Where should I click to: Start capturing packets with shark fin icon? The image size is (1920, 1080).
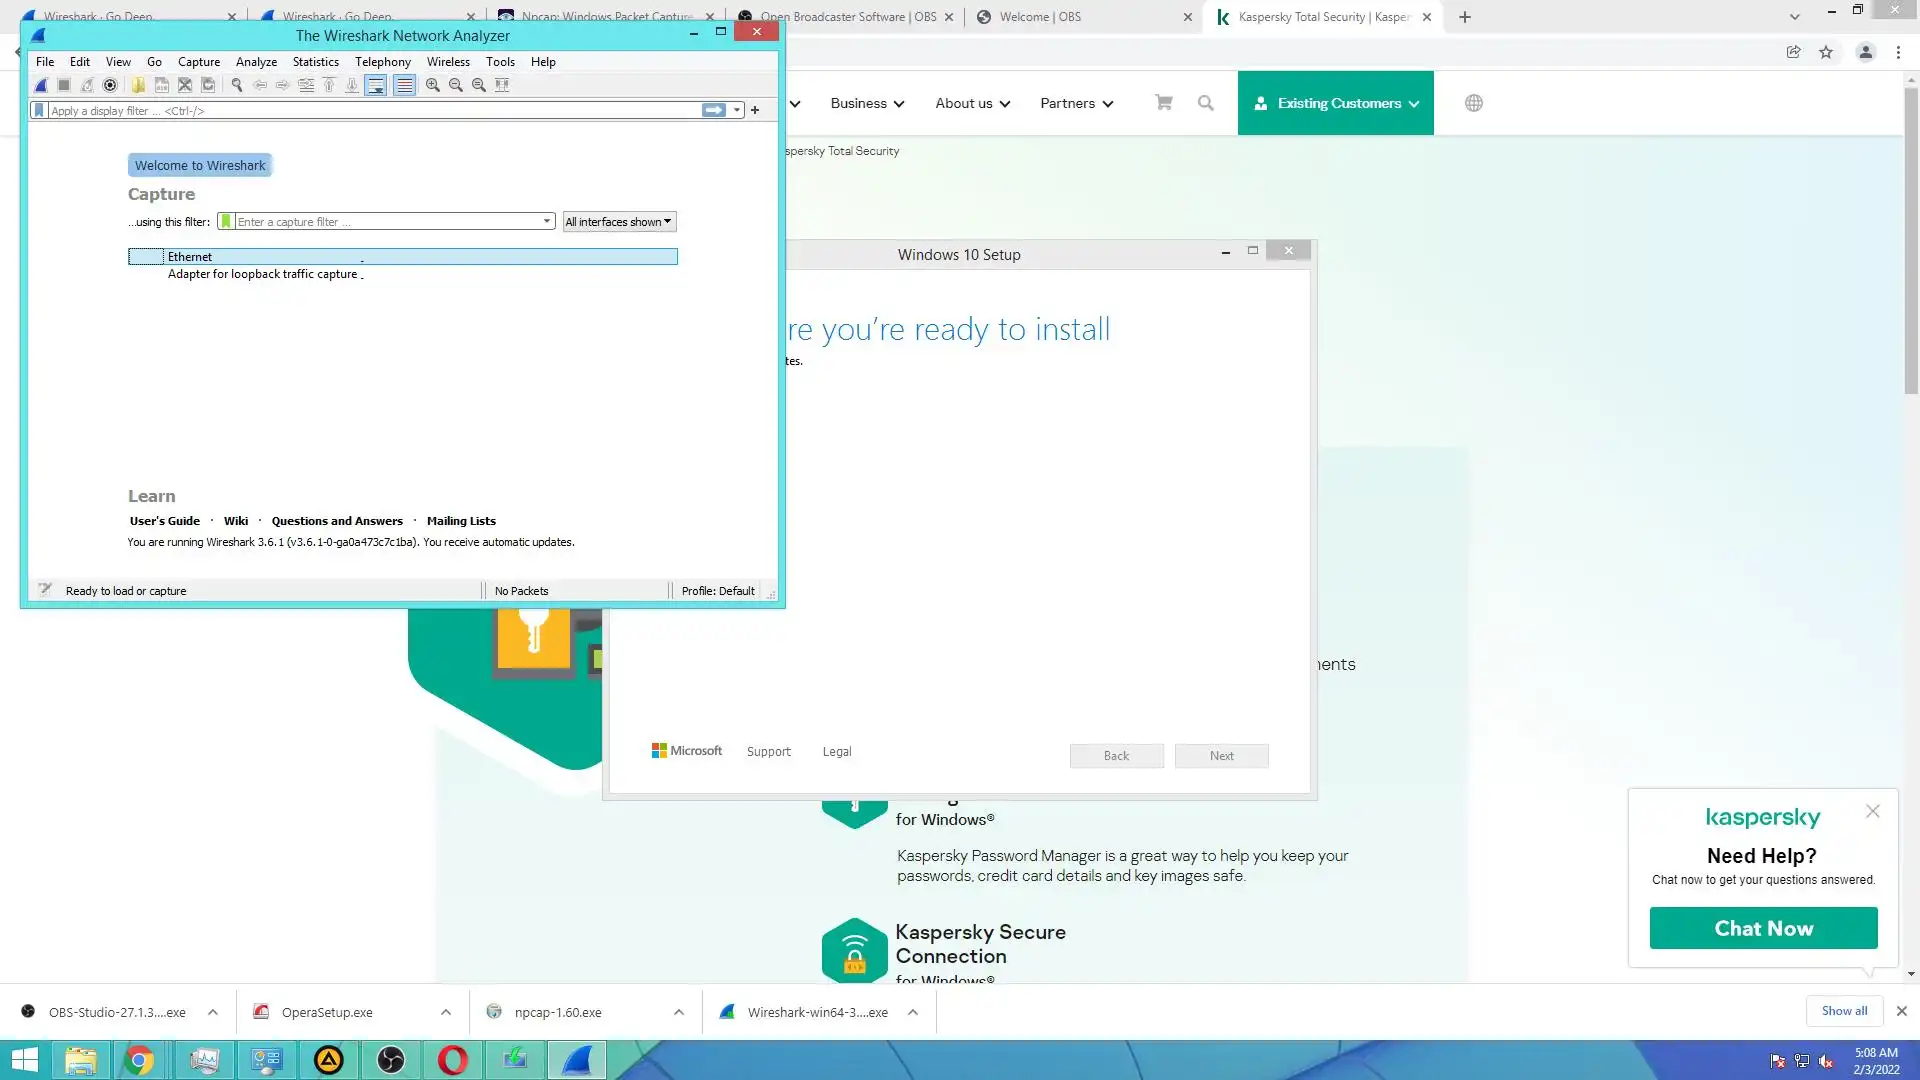click(41, 86)
